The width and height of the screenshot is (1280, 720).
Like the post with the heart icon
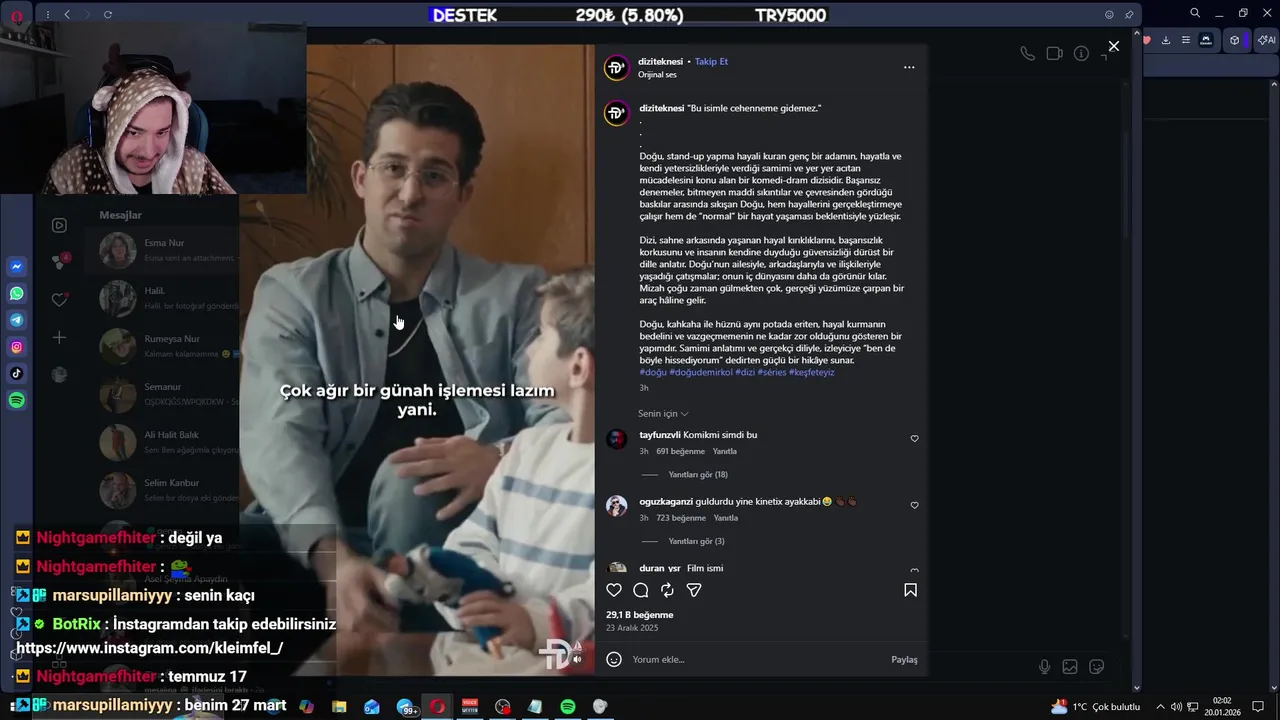coord(614,590)
